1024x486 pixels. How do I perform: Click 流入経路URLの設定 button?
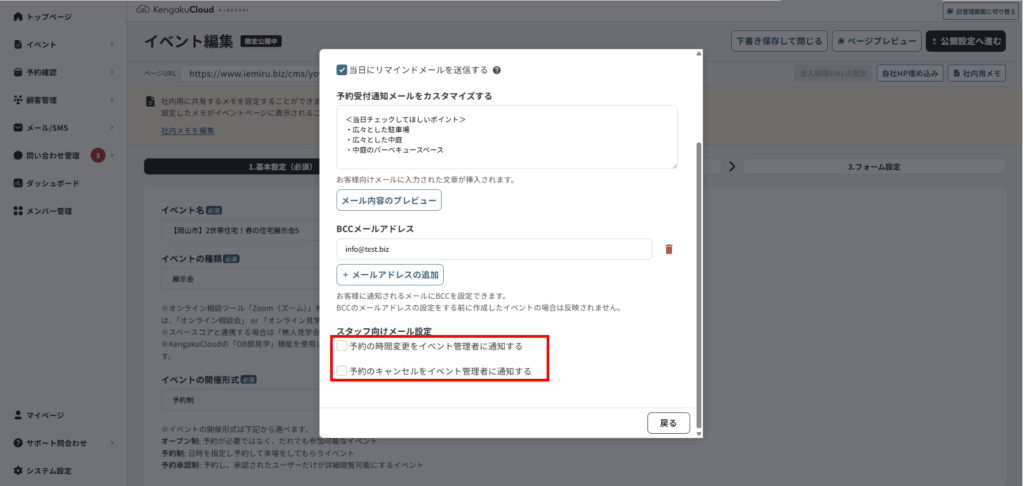pos(833,74)
